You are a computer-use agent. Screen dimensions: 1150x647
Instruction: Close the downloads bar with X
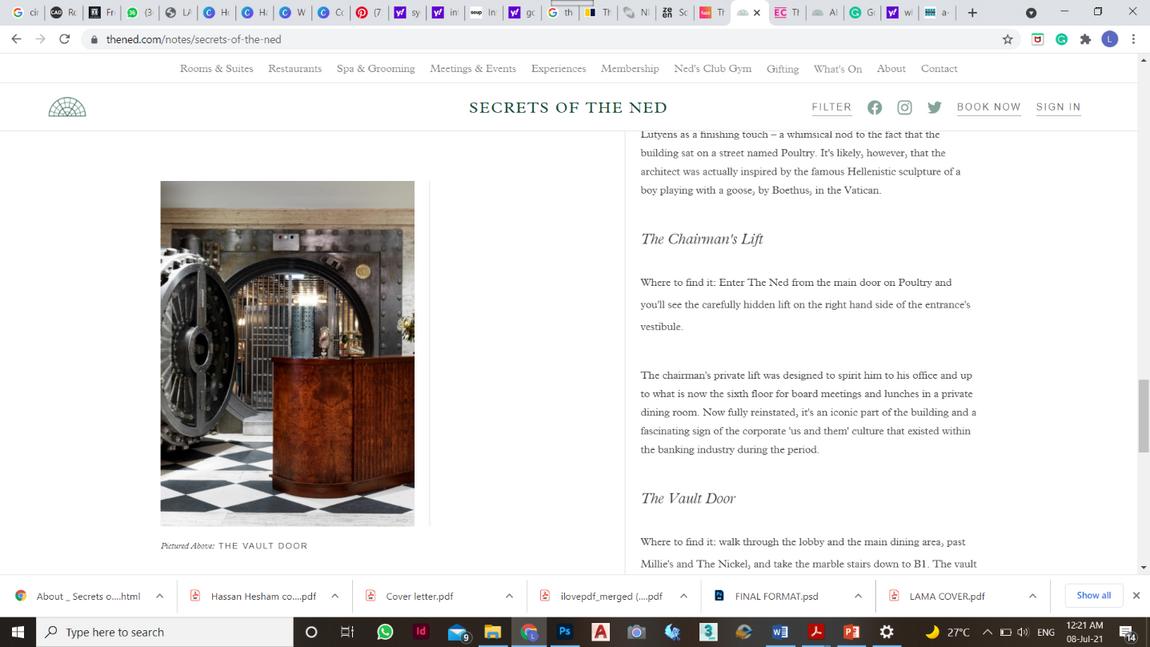tap(1136, 596)
